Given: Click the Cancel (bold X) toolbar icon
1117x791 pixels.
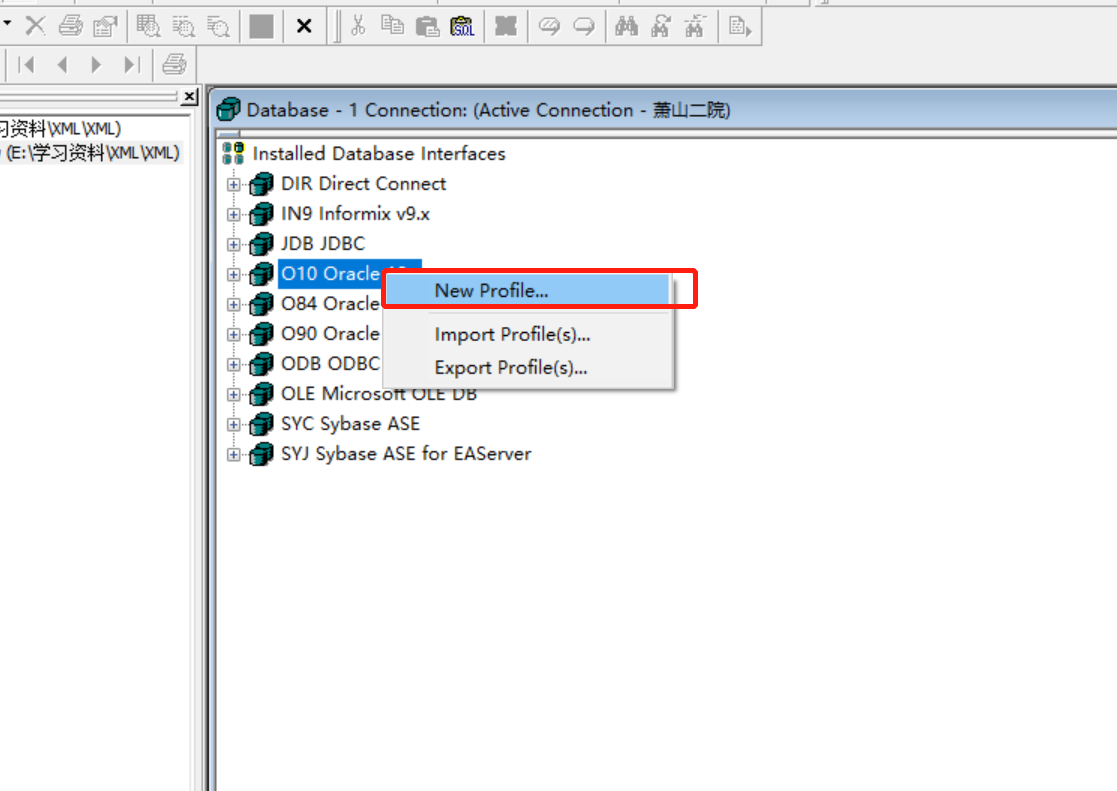Looking at the screenshot, I should (304, 25).
